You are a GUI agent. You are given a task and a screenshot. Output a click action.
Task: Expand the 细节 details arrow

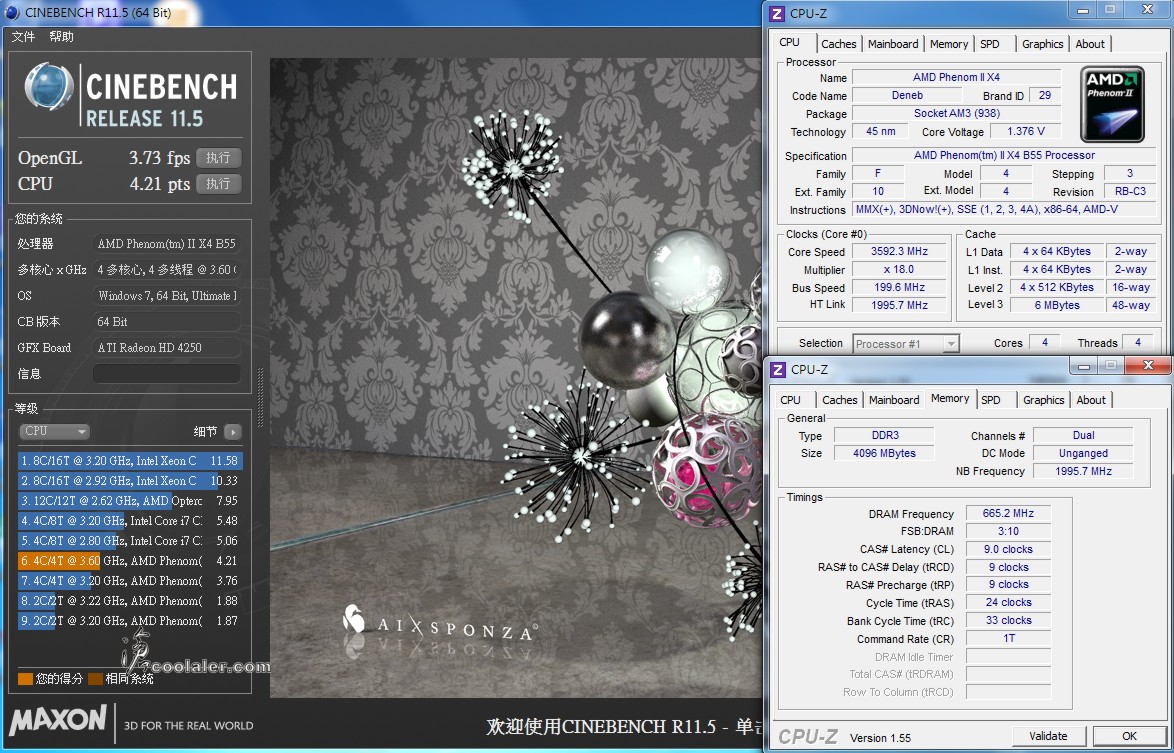(x=233, y=432)
